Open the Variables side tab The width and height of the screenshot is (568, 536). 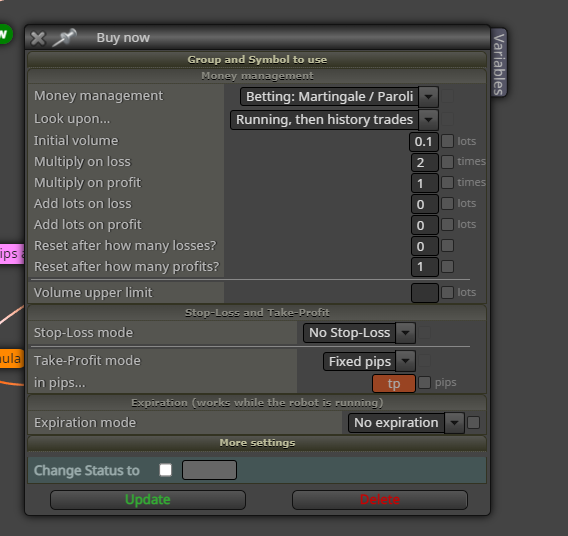(499, 63)
